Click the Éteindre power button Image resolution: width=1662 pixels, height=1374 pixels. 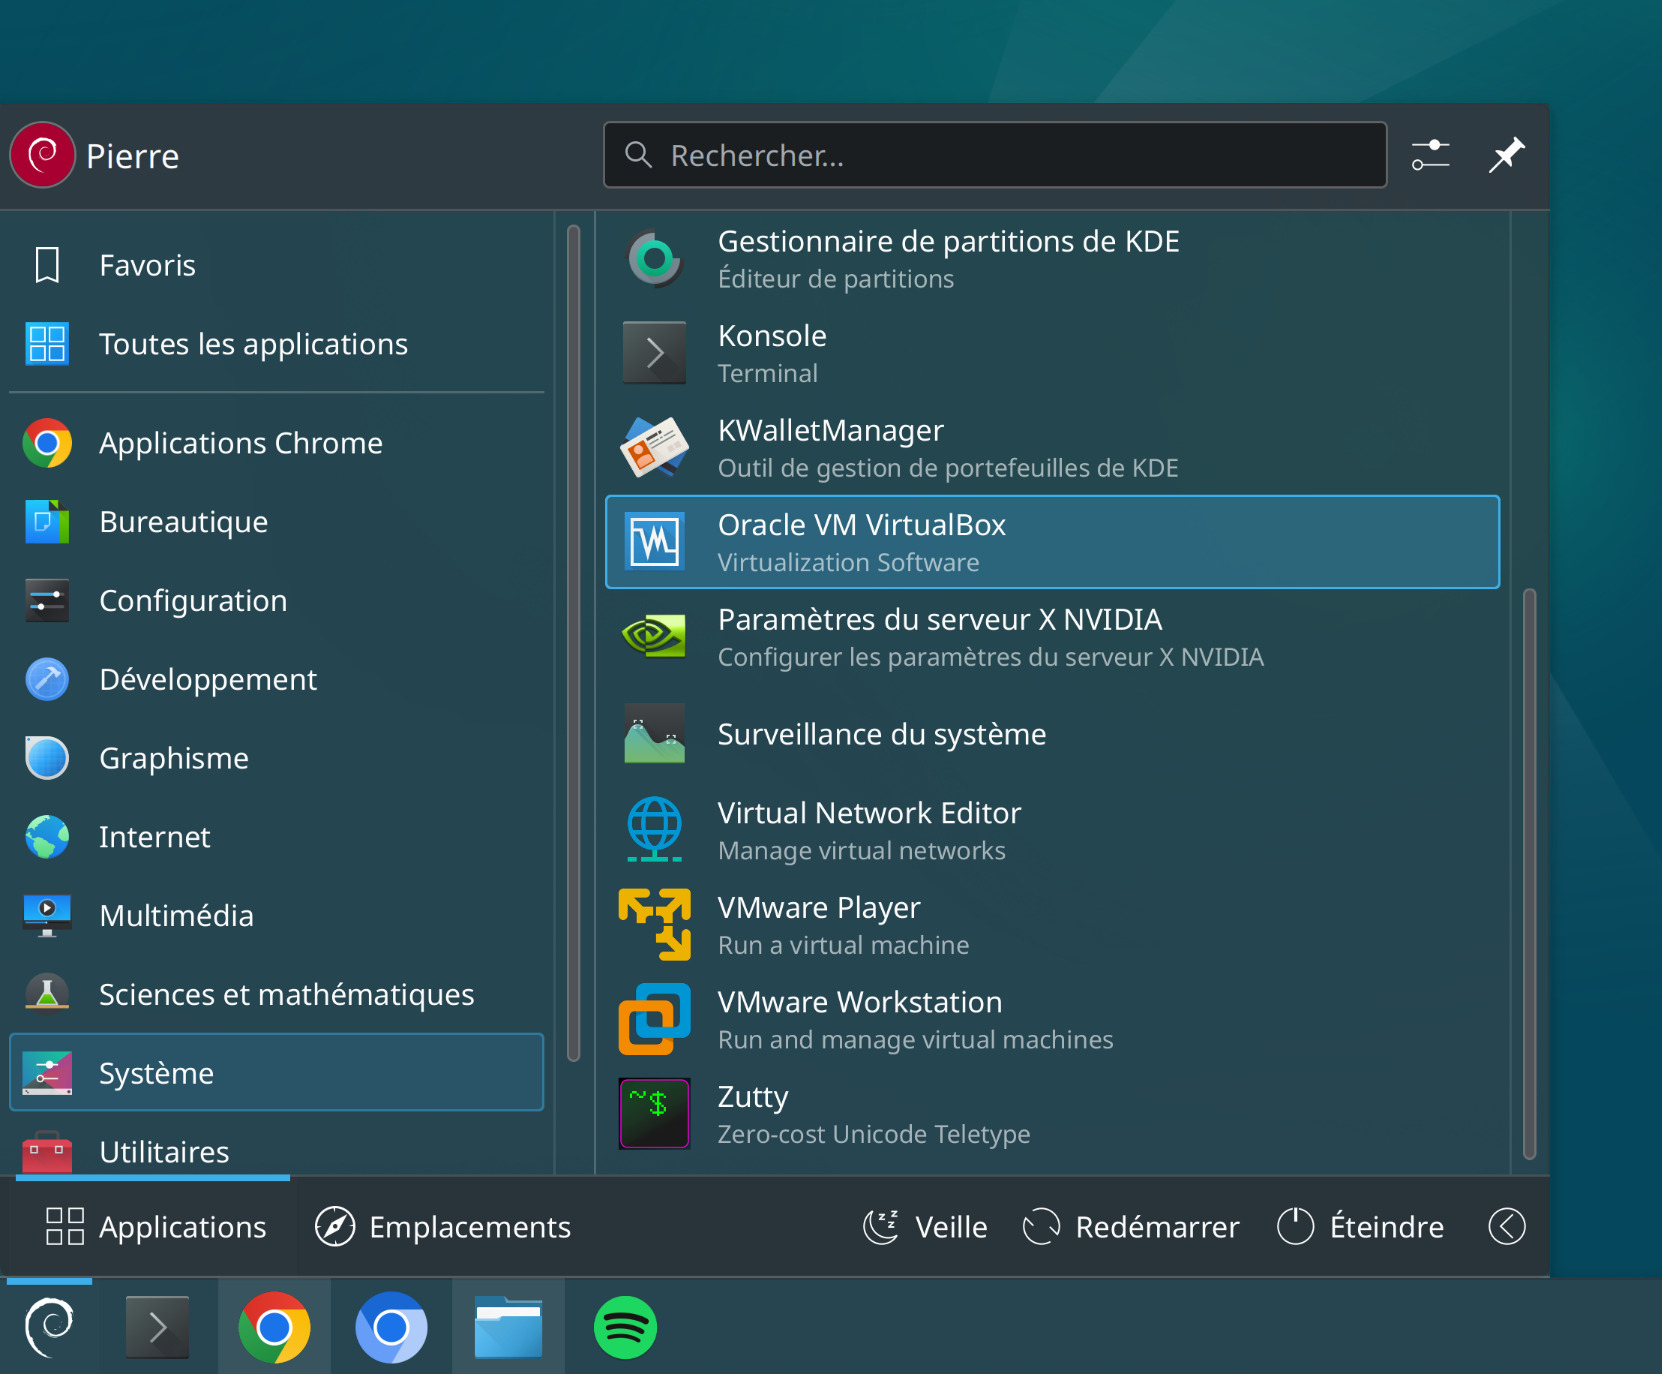click(1361, 1226)
